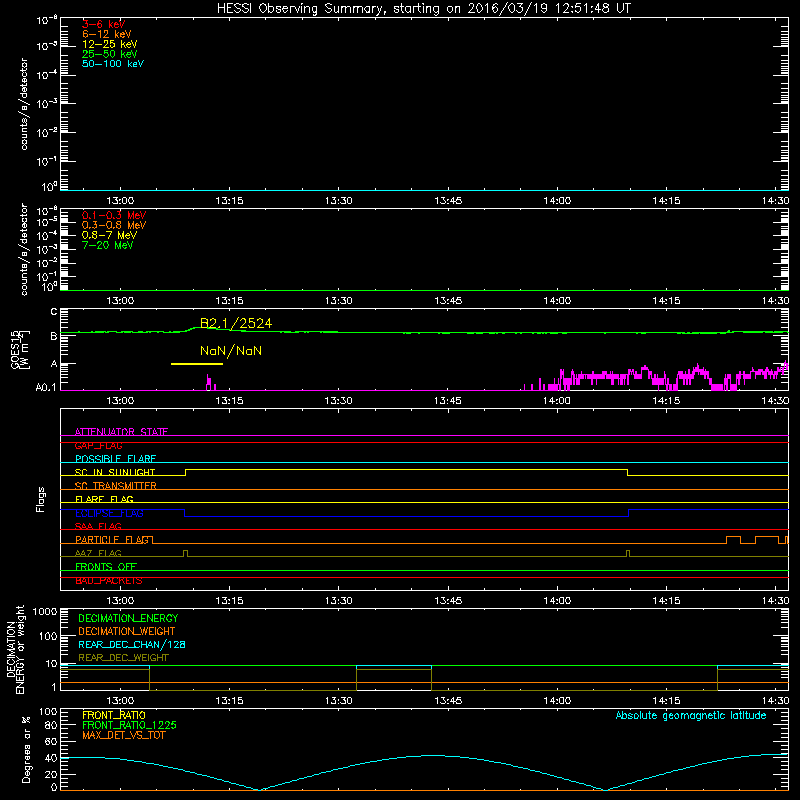Select the REAR_DEC_CHAN/128 legend label
The height and width of the screenshot is (800, 800).
point(132,644)
